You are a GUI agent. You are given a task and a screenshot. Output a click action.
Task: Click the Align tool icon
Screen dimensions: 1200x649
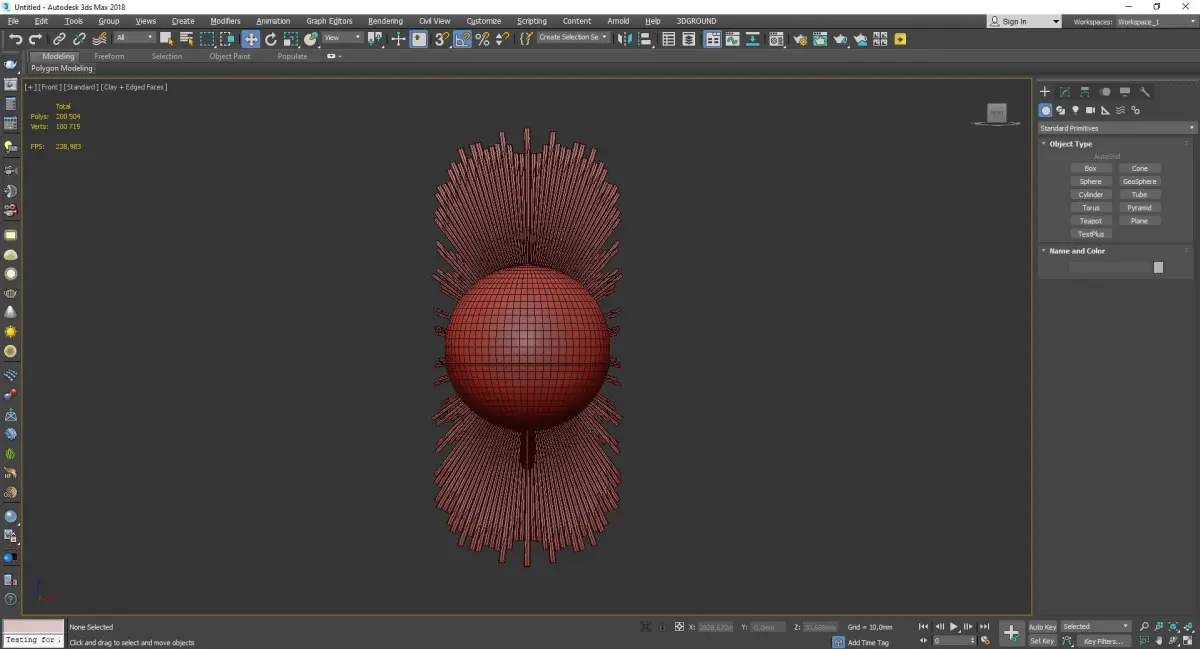click(x=645, y=39)
